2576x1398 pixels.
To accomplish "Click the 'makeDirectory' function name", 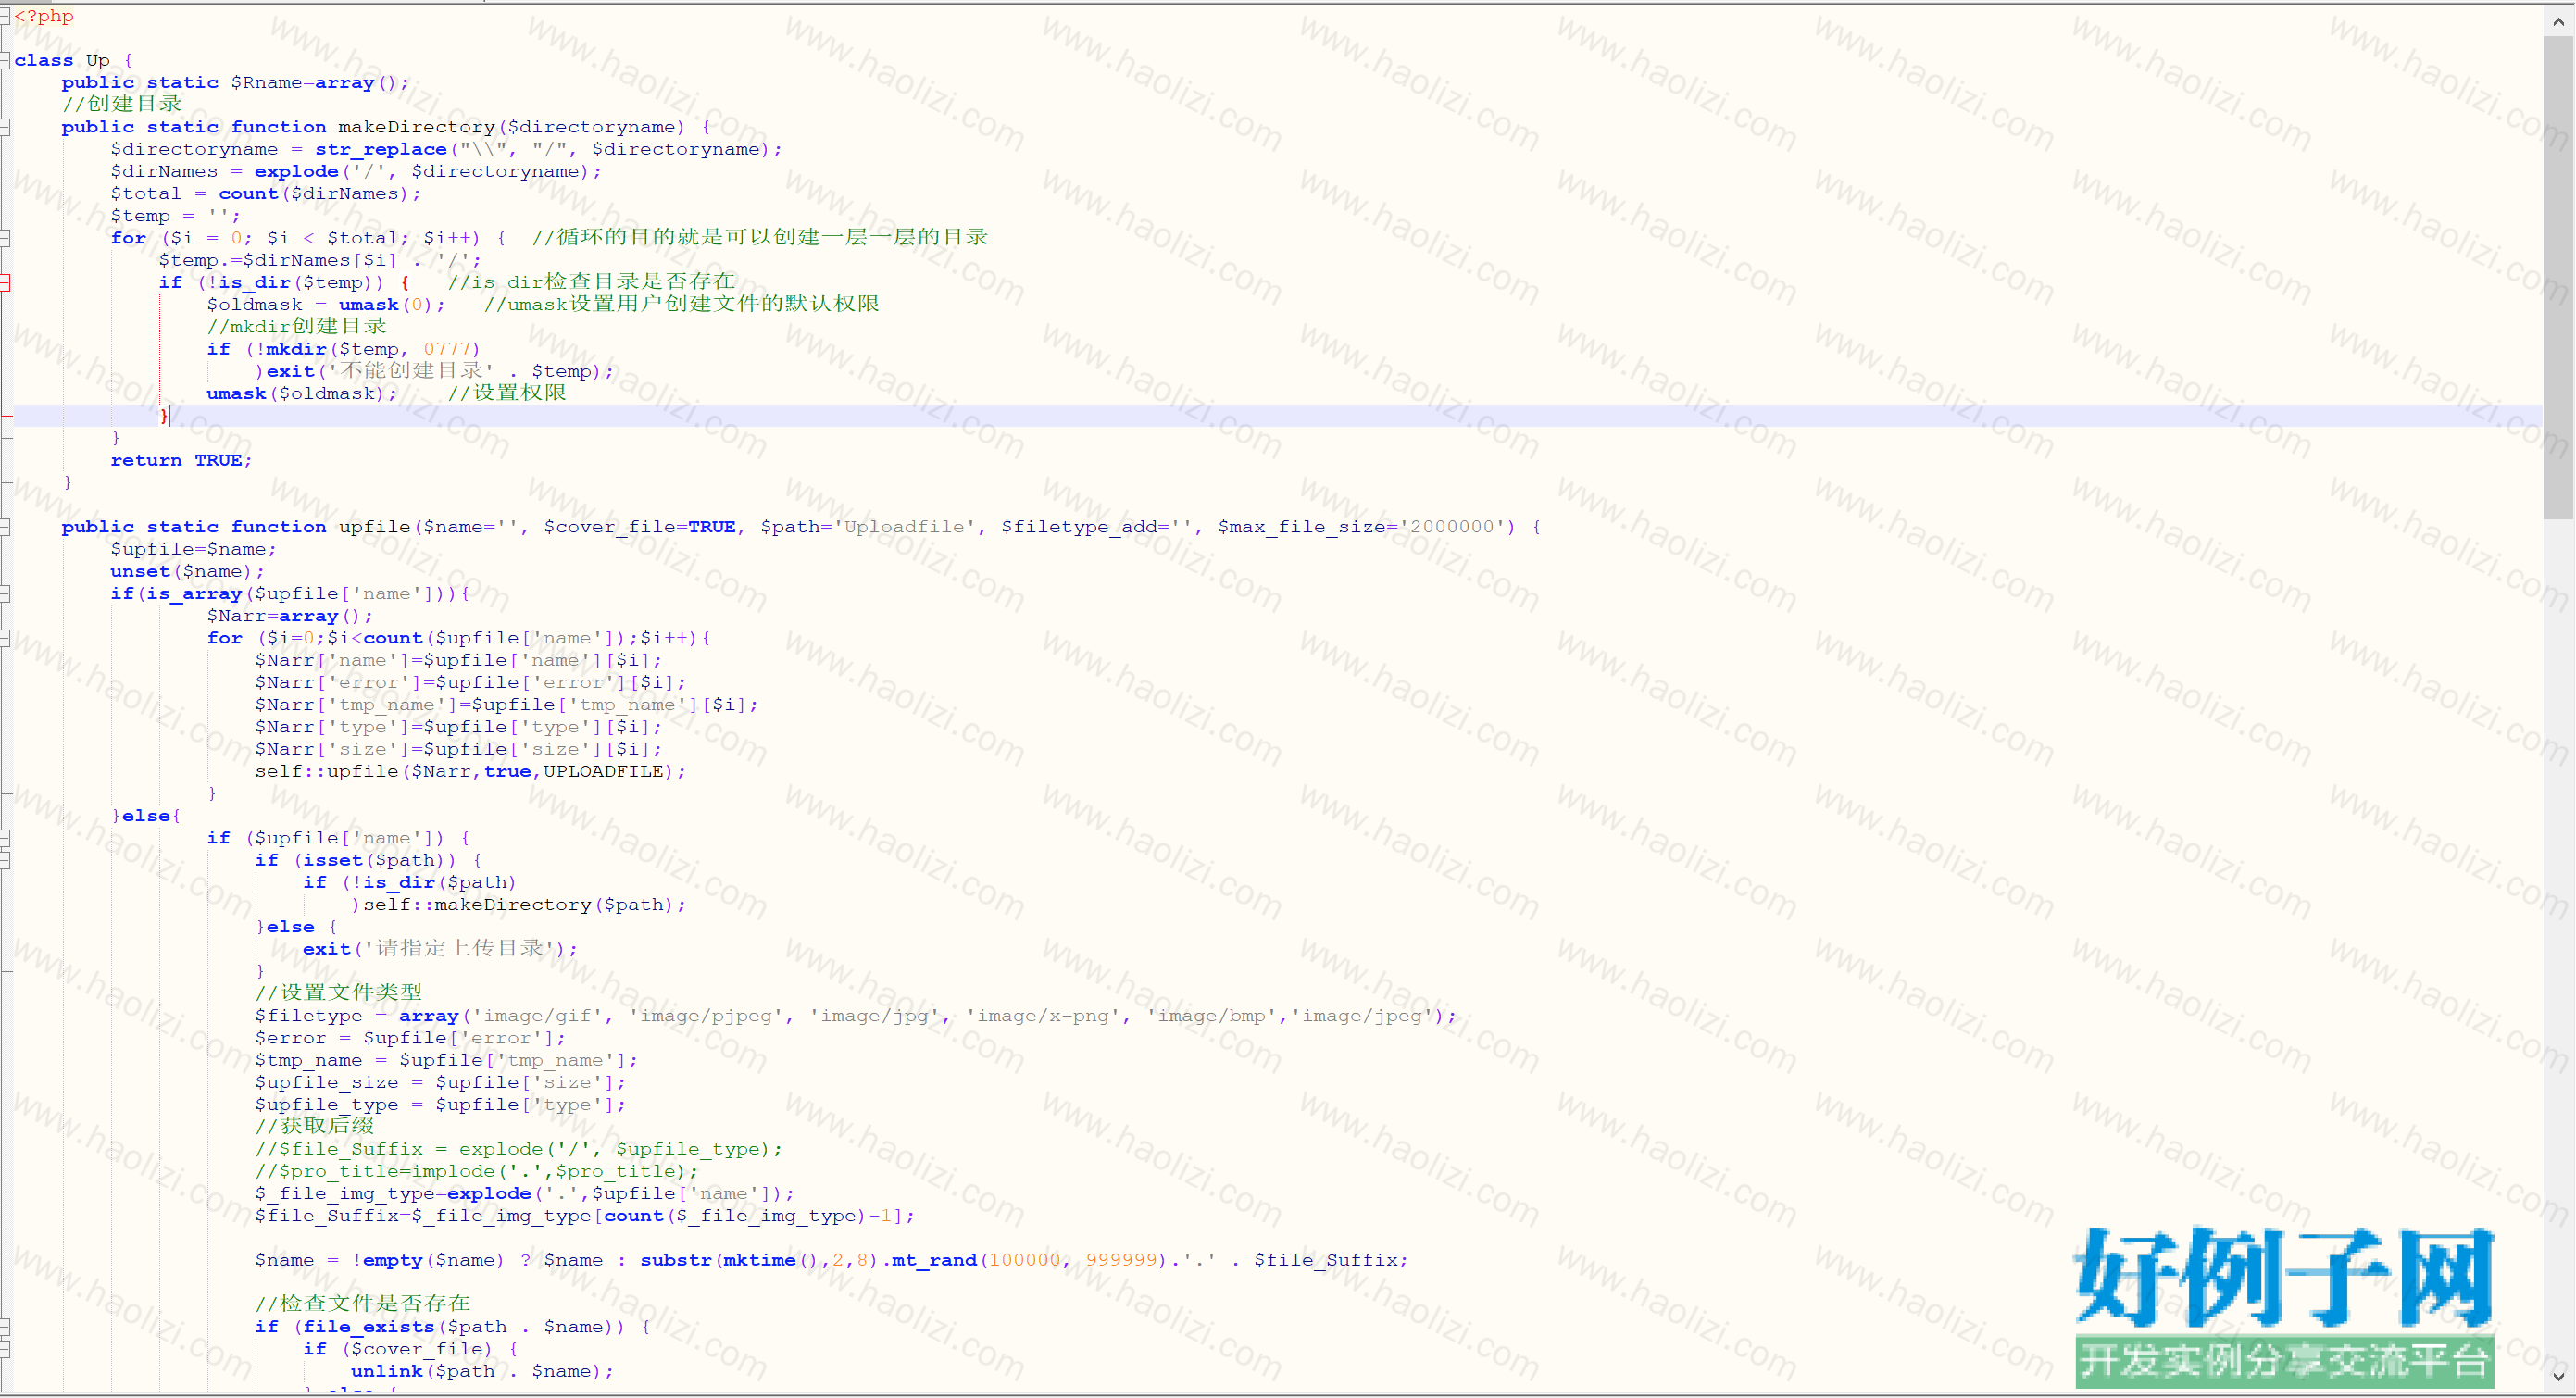I will pyautogui.click(x=416, y=127).
